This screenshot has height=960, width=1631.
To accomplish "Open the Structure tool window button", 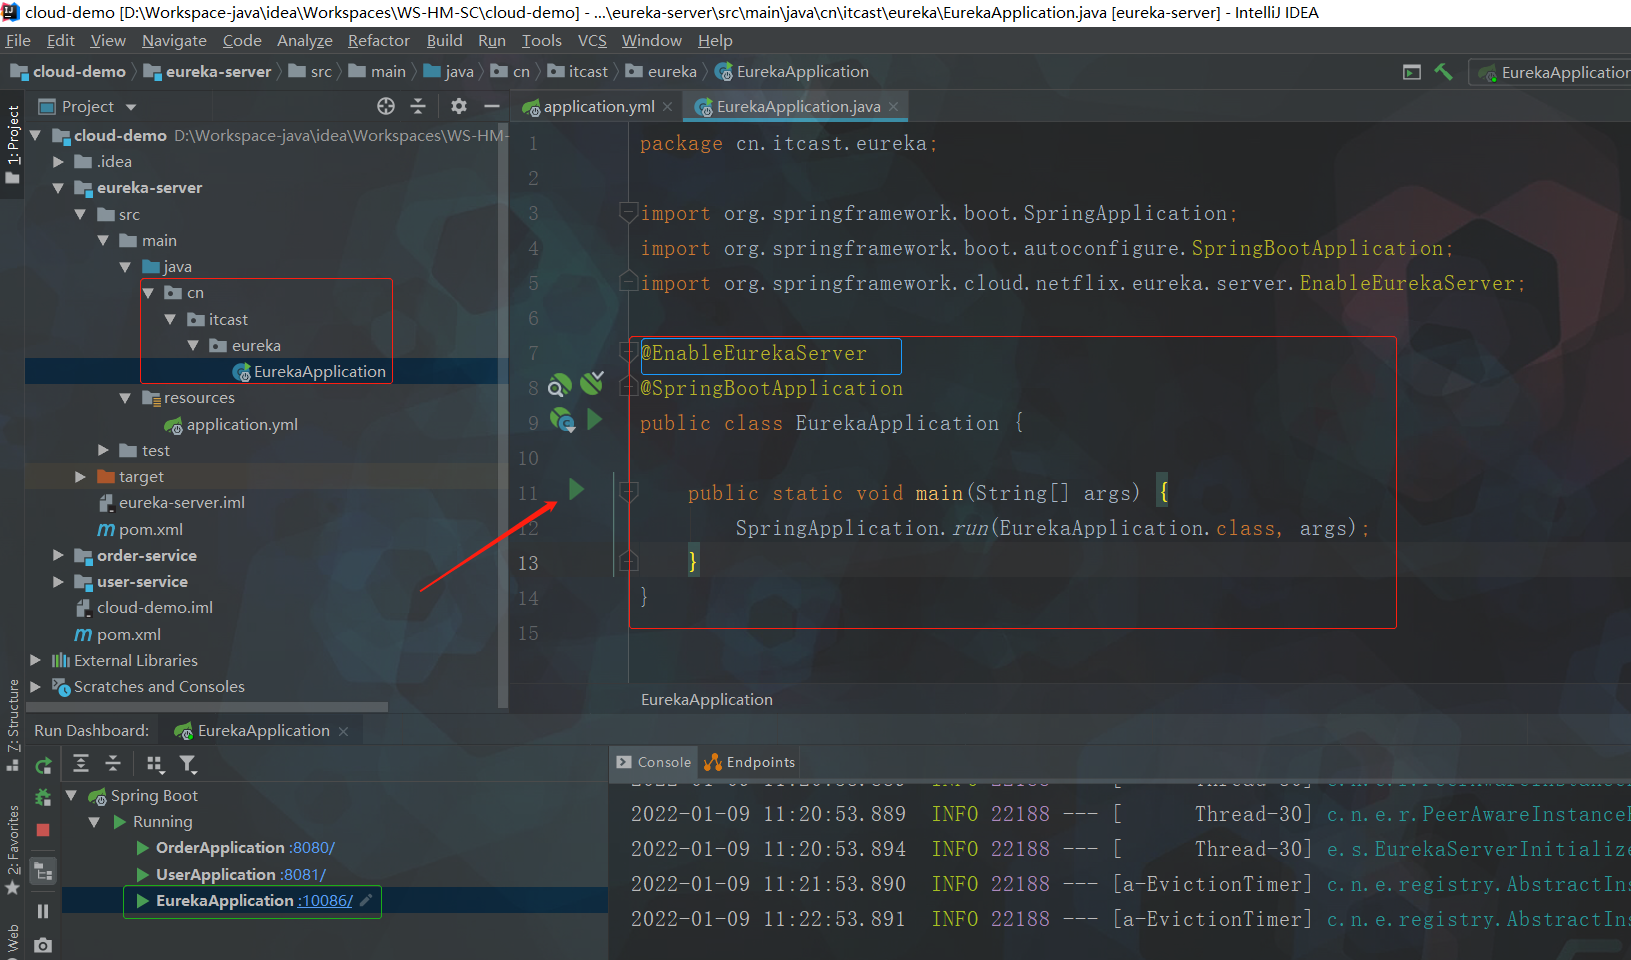I will coord(13,725).
